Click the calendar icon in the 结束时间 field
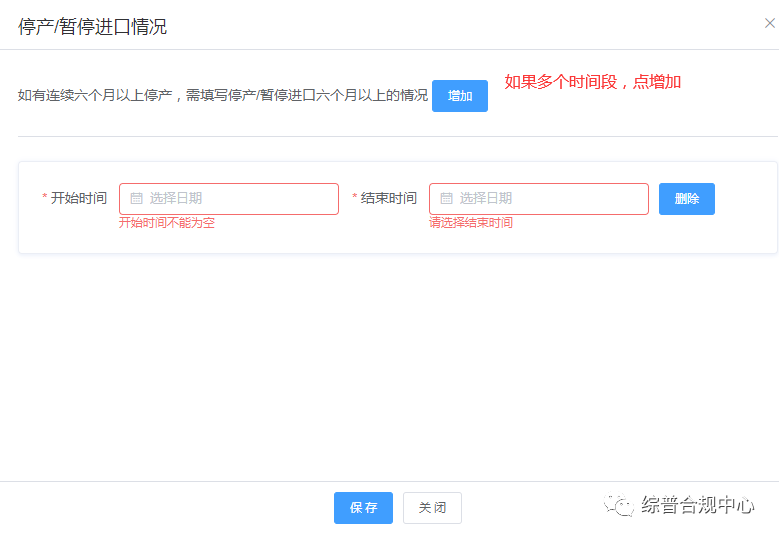The height and width of the screenshot is (538, 779). click(x=447, y=199)
